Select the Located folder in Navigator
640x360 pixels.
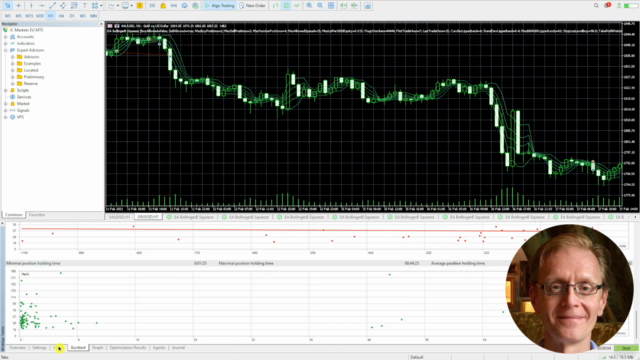tap(31, 70)
